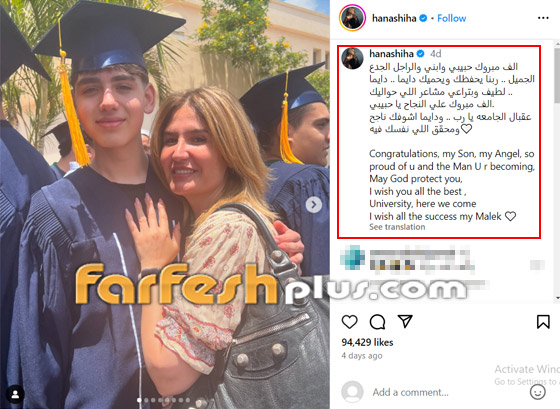
Task: Click scrollbar down arrow in comments
Action: click(x=557, y=298)
